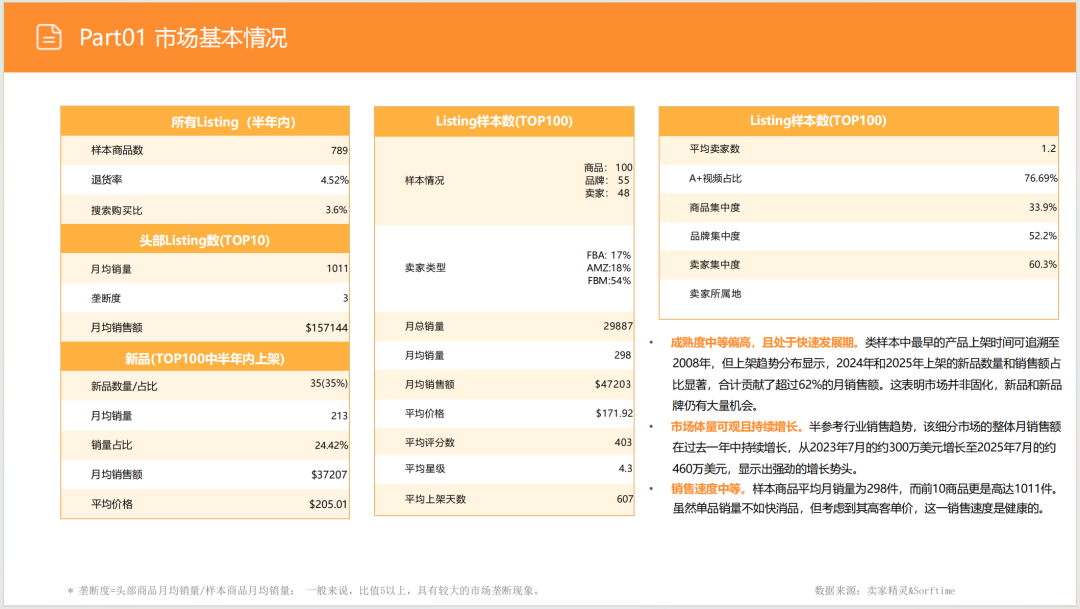Select the '卖家集中度' label

click(715, 265)
